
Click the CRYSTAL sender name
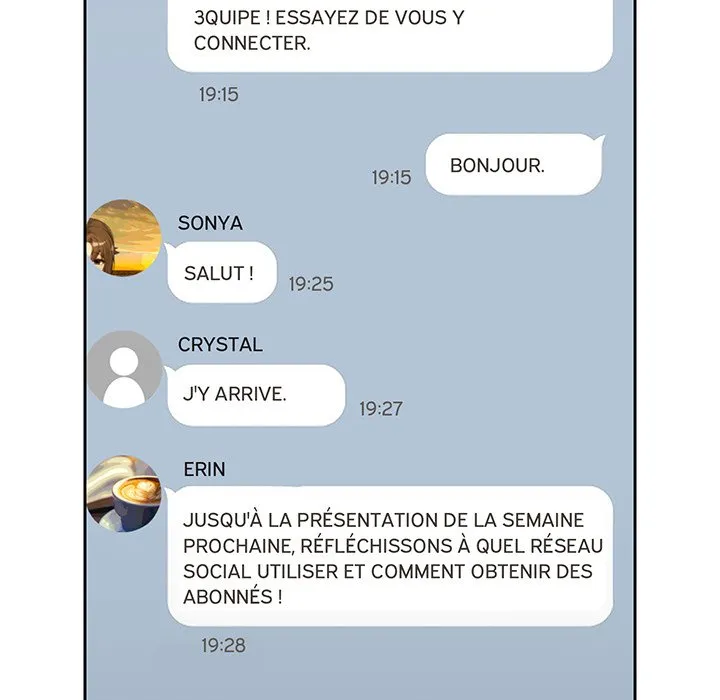pyautogui.click(x=220, y=344)
